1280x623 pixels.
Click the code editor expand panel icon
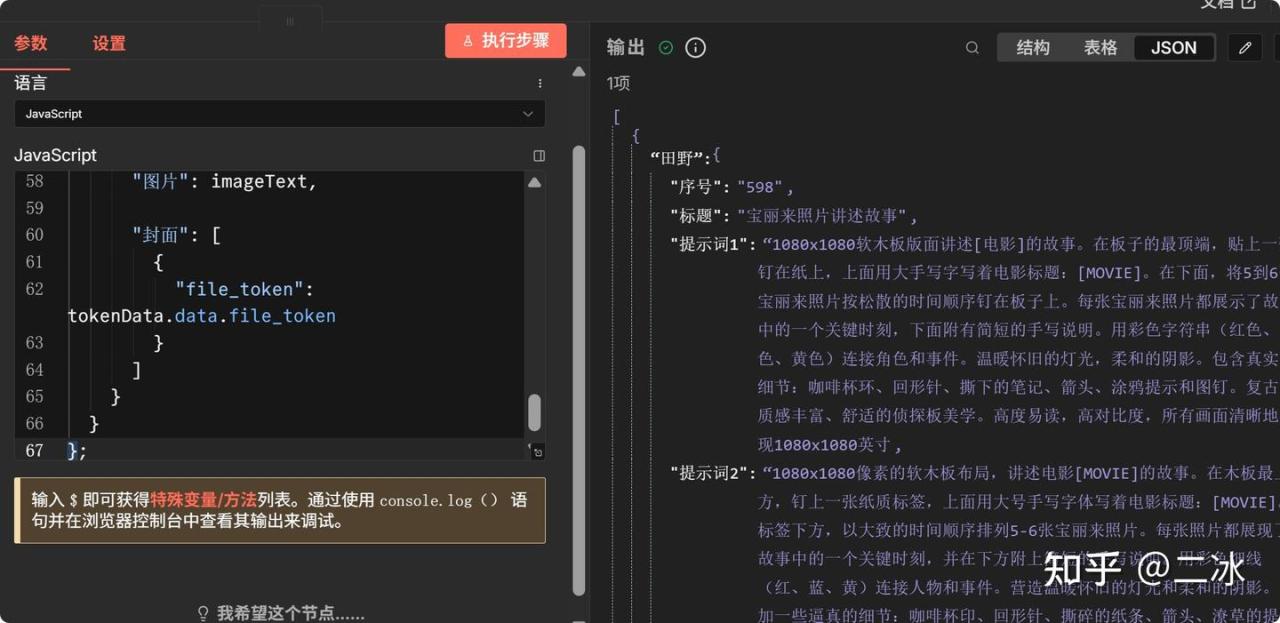coord(539,156)
